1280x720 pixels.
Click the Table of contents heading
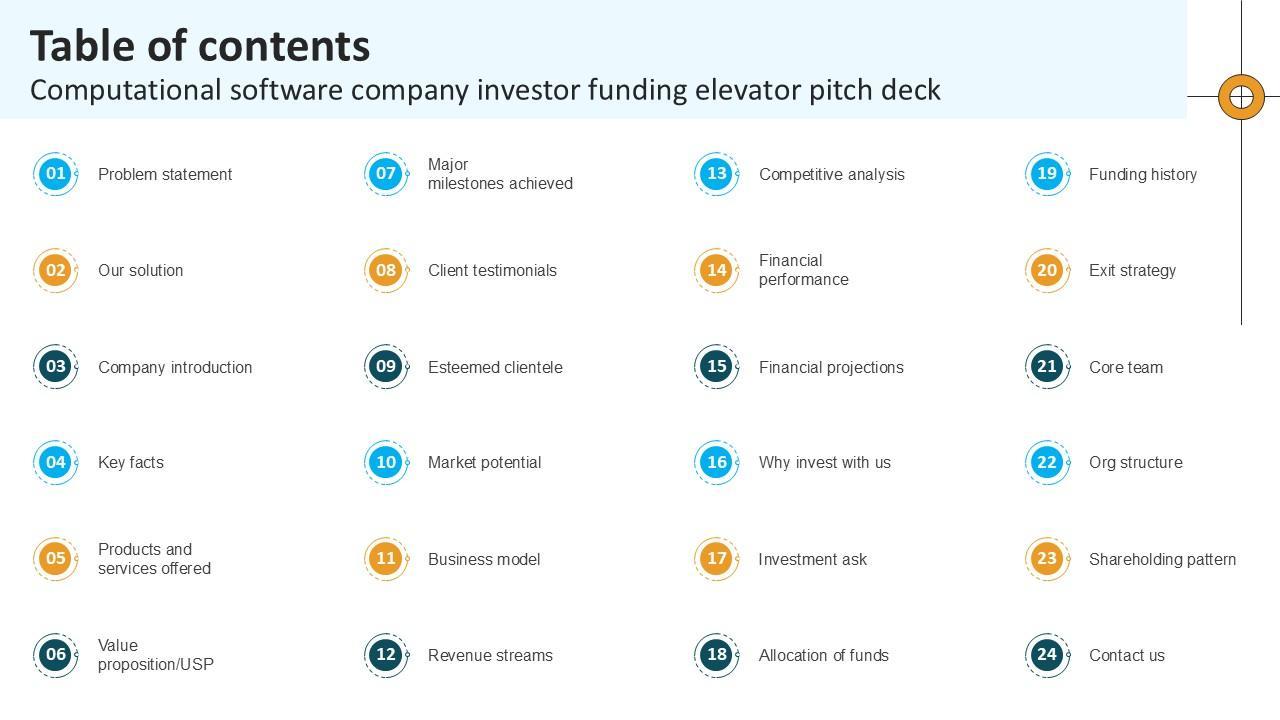[x=200, y=46]
